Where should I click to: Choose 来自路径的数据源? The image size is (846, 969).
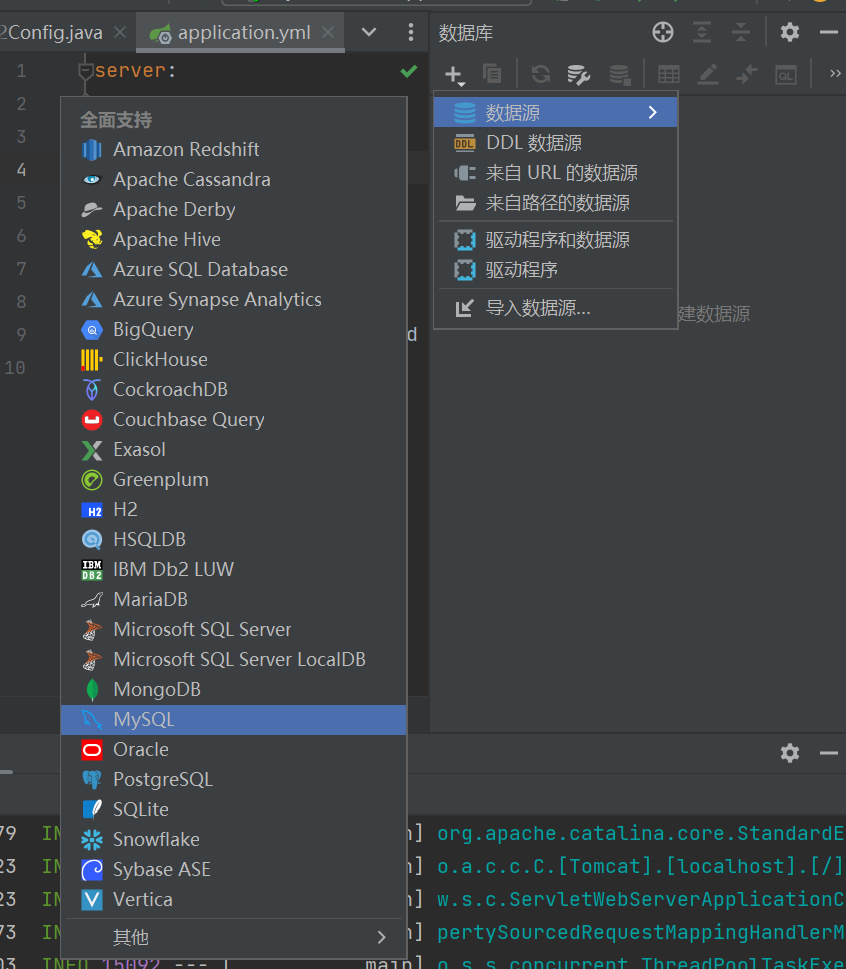[x=556, y=203]
